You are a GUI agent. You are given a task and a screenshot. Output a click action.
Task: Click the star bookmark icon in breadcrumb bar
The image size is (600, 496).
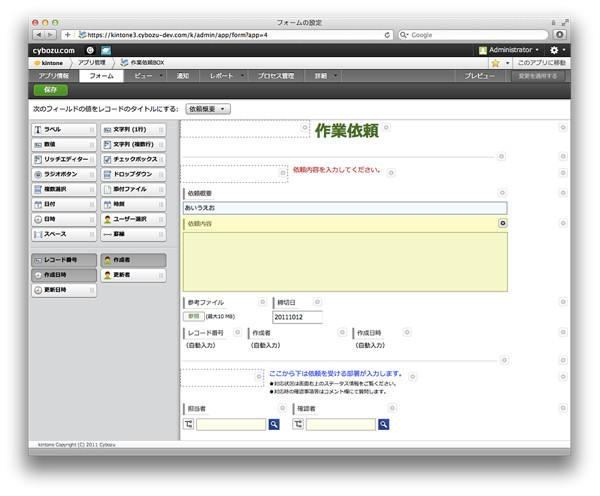tap(495, 62)
